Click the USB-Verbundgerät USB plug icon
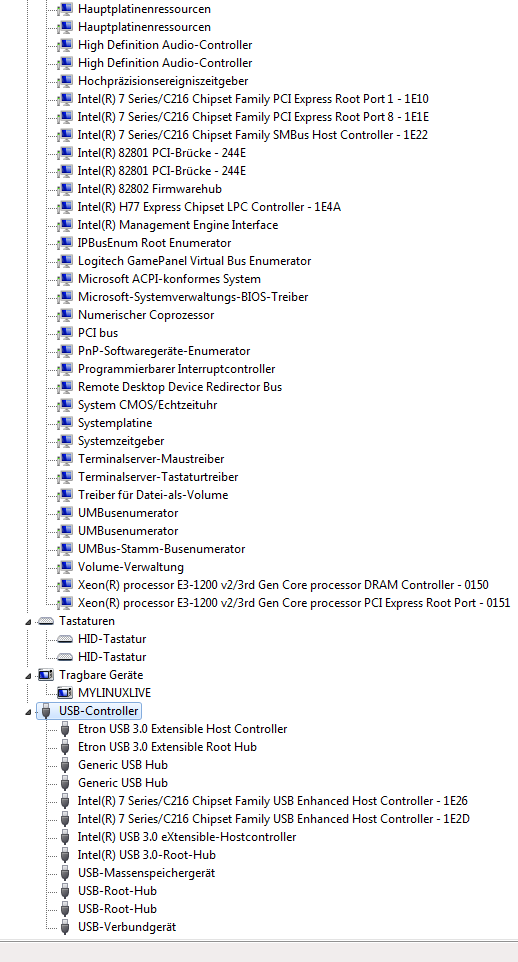This screenshot has width=518, height=962. click(65, 926)
